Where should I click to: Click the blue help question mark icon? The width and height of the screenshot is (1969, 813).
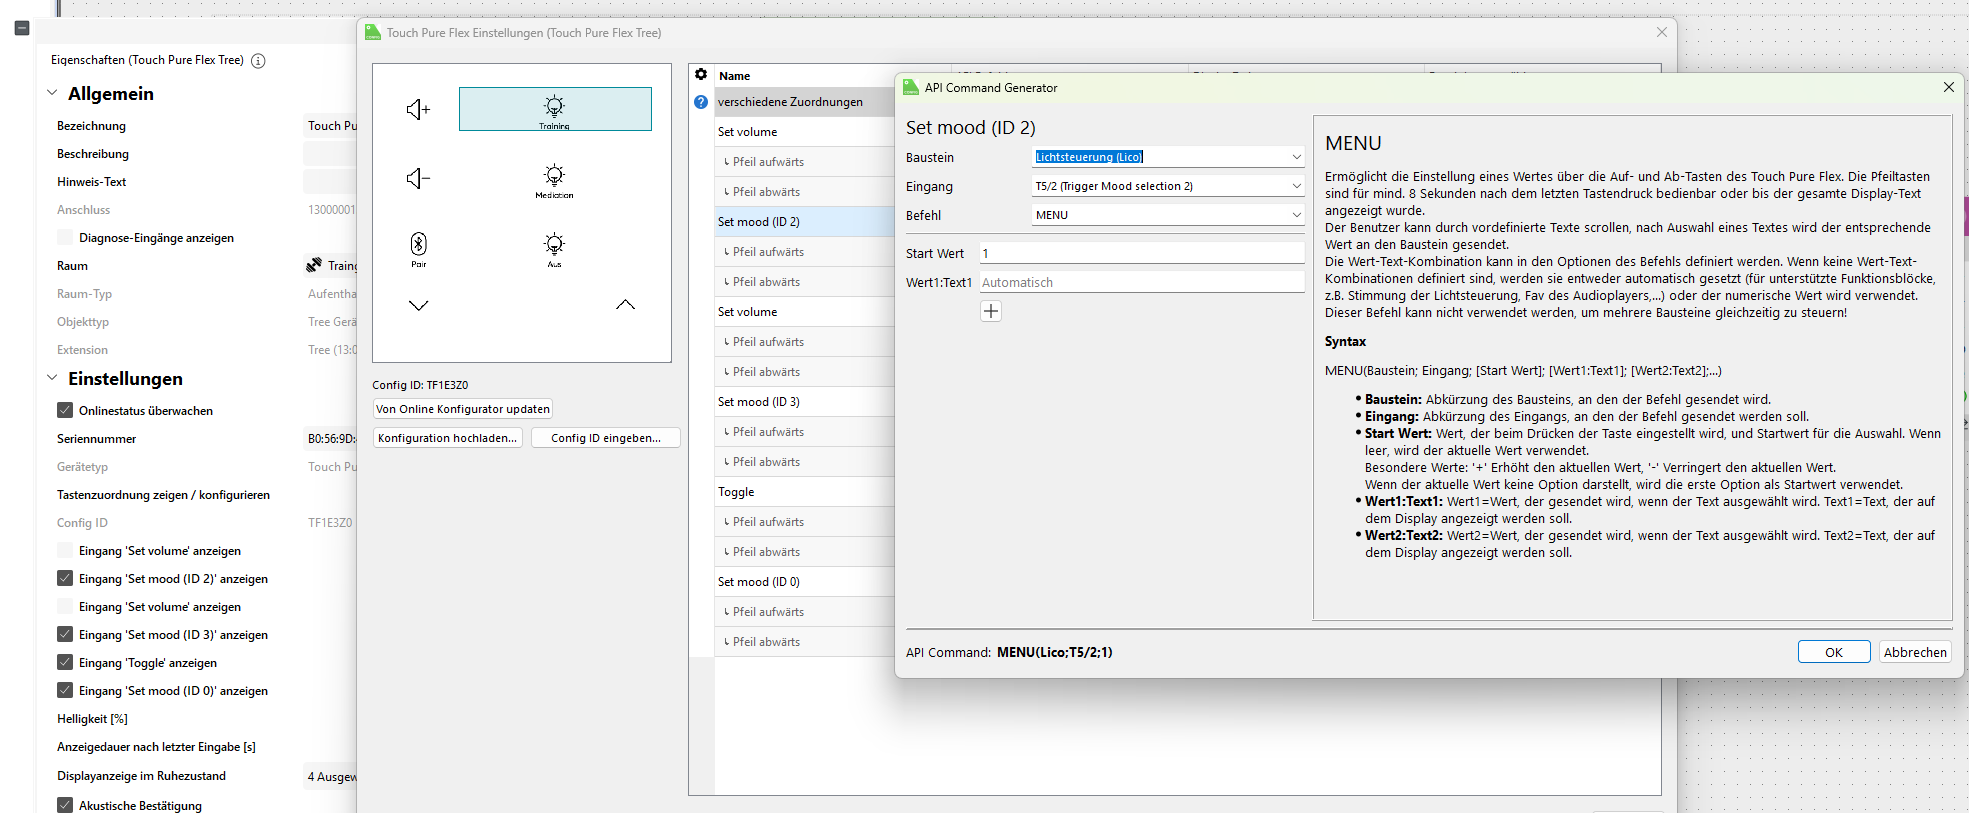coord(701,102)
